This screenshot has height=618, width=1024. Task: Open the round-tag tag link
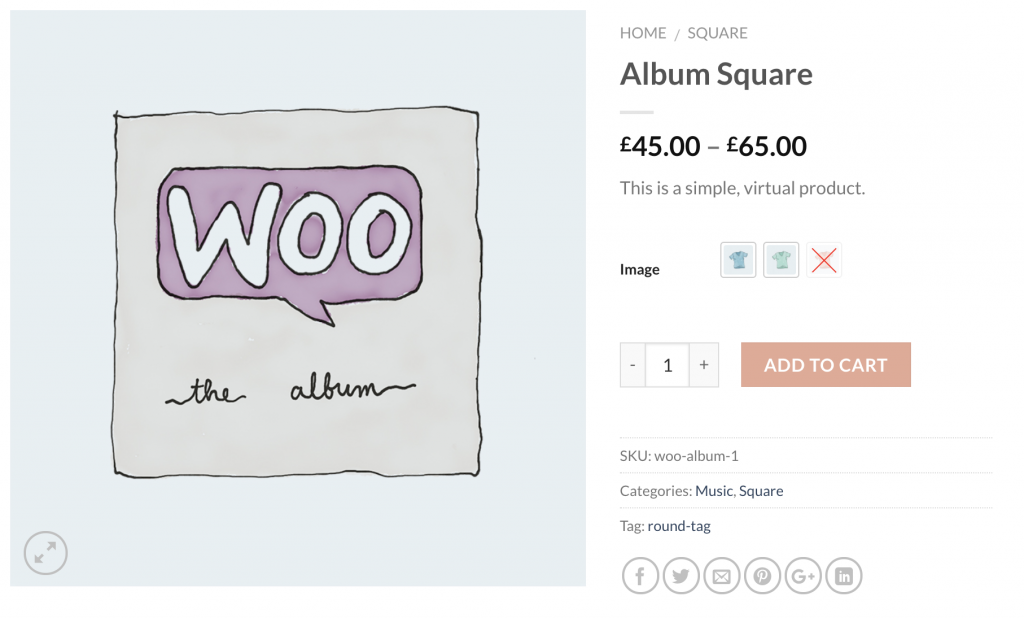pos(679,526)
